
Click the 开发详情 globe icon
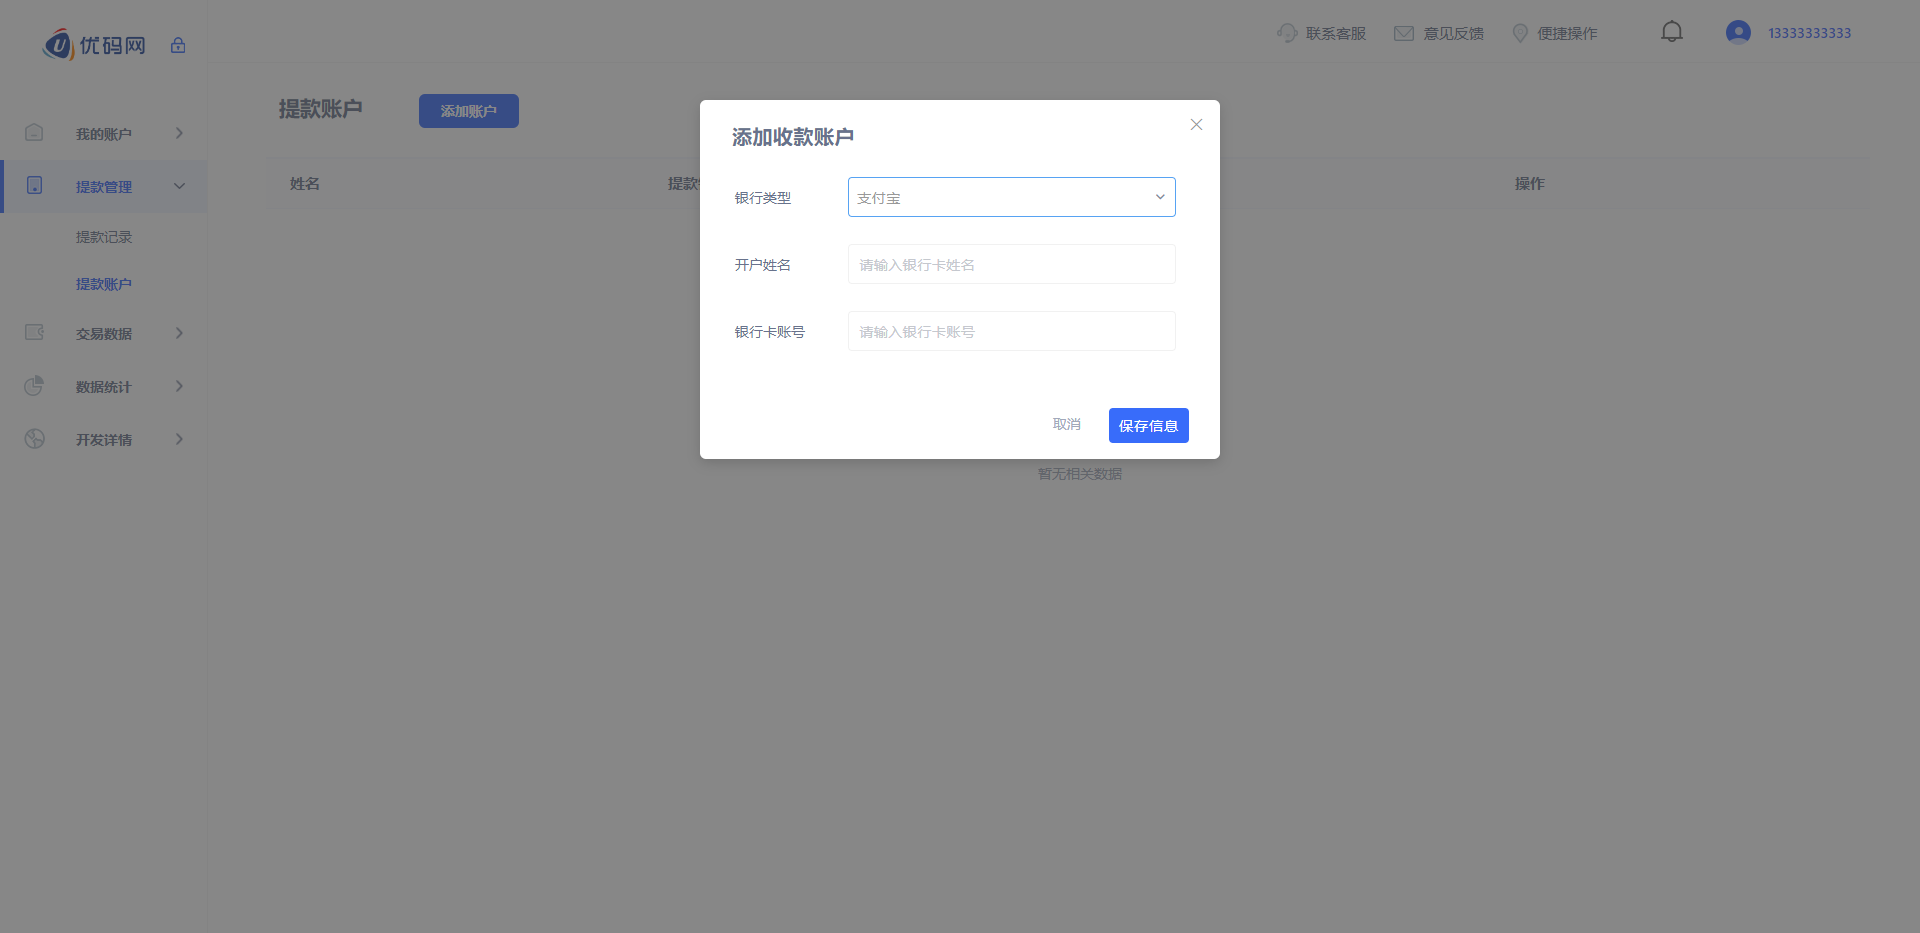tap(34, 439)
